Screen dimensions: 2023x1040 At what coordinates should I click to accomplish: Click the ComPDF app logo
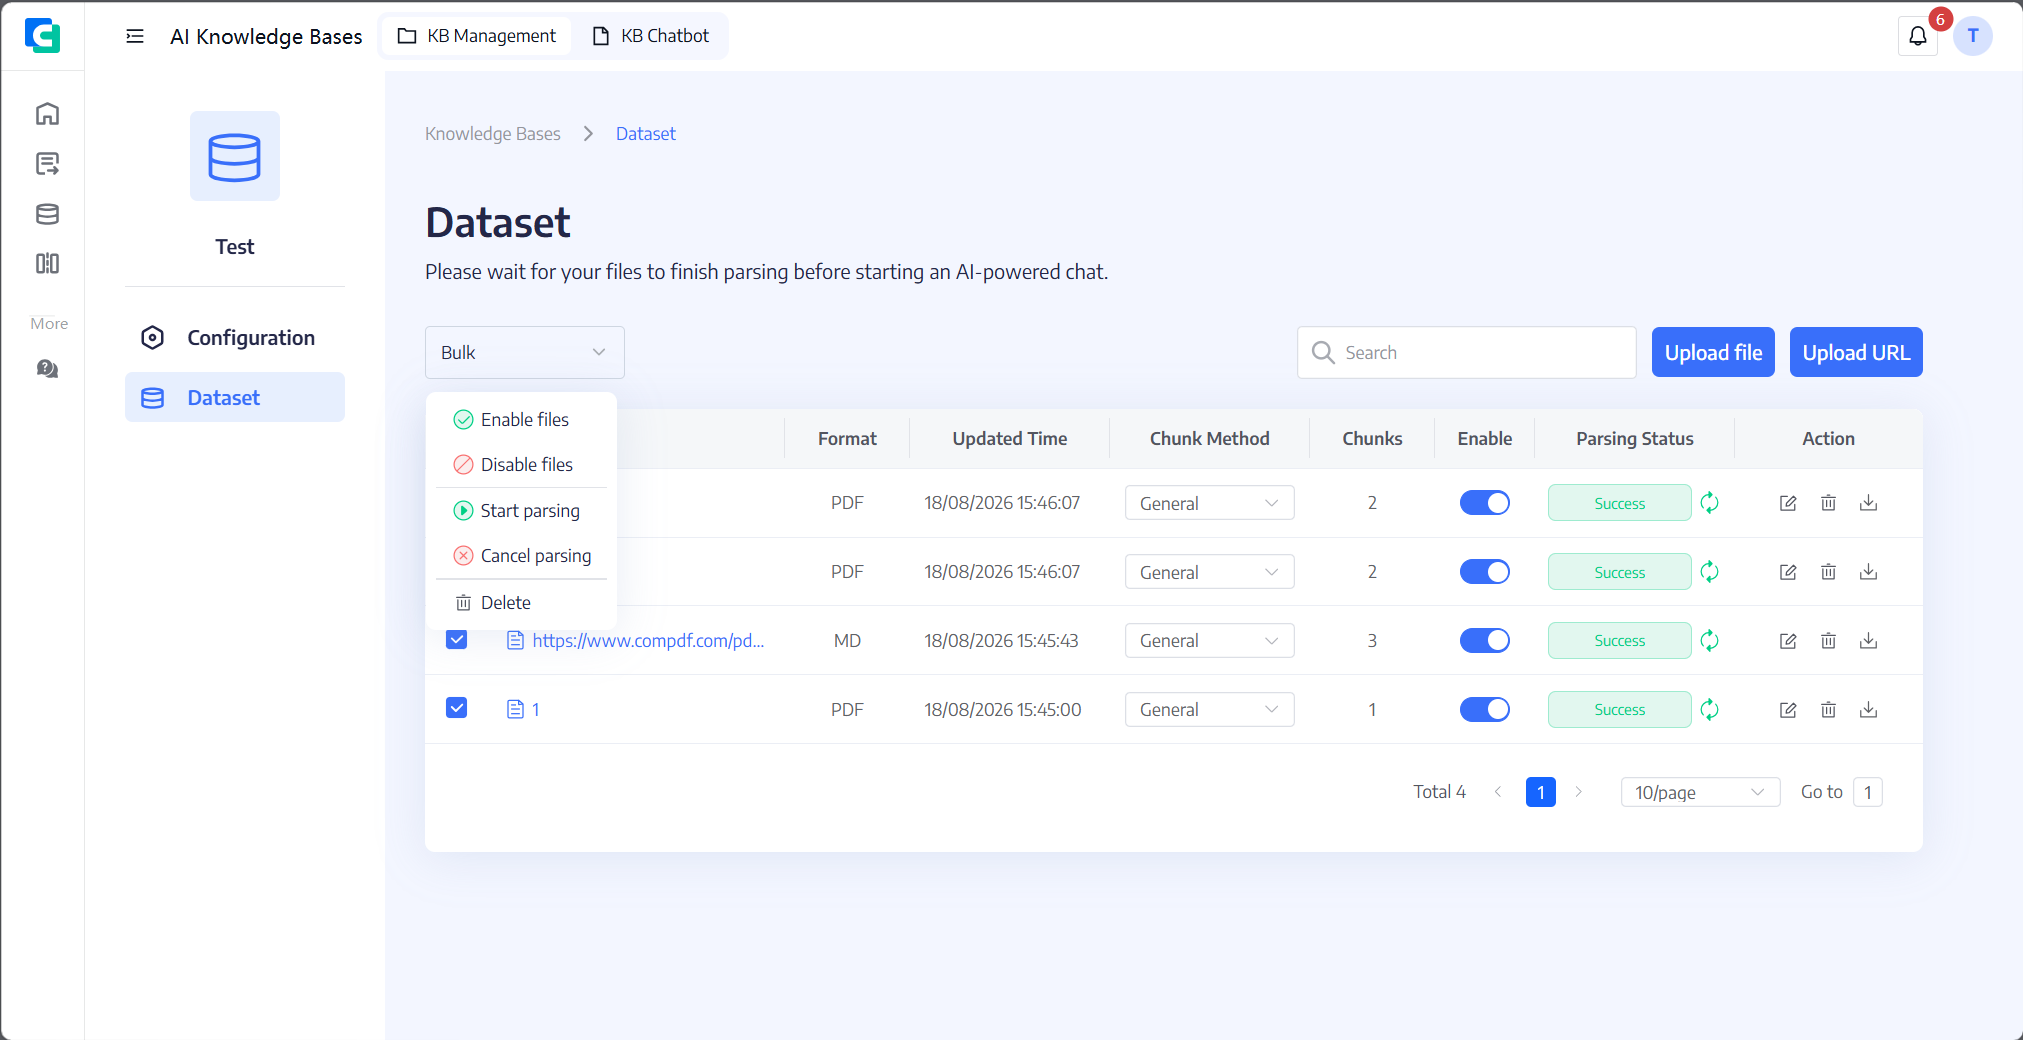coord(42,36)
